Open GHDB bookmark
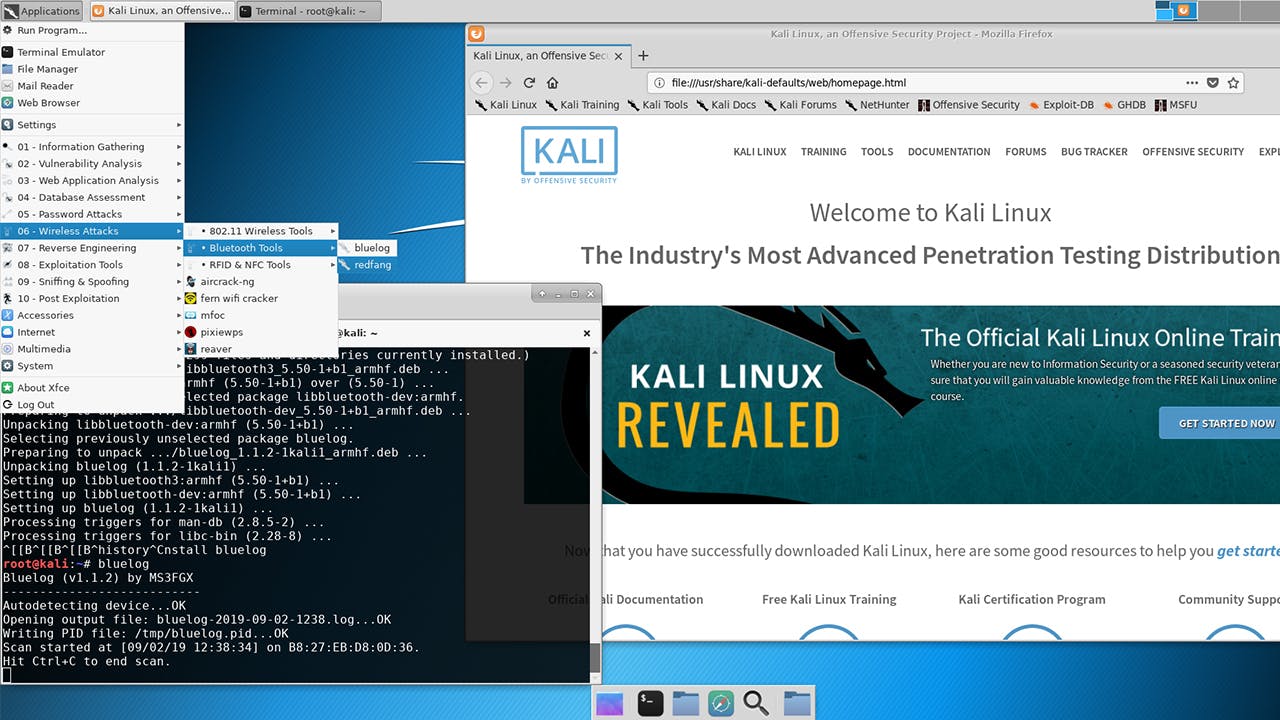1280x720 pixels. 1124,105
